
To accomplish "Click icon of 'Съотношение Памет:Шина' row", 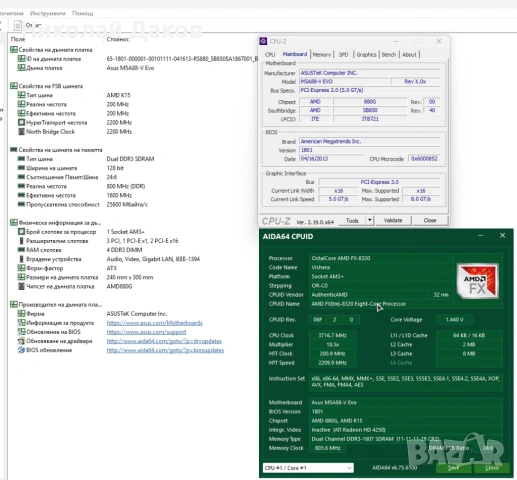I will (x=21, y=177).
